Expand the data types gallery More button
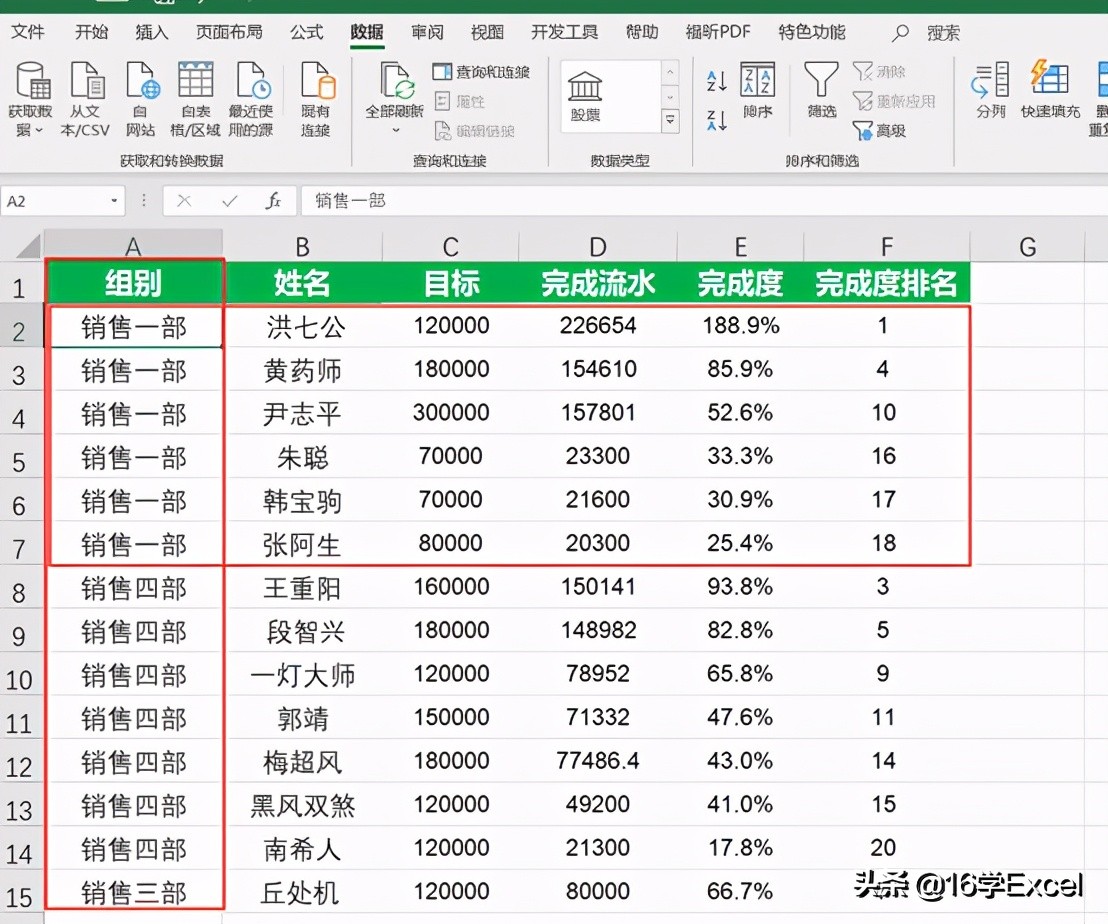This screenshot has width=1108, height=924. click(x=670, y=121)
